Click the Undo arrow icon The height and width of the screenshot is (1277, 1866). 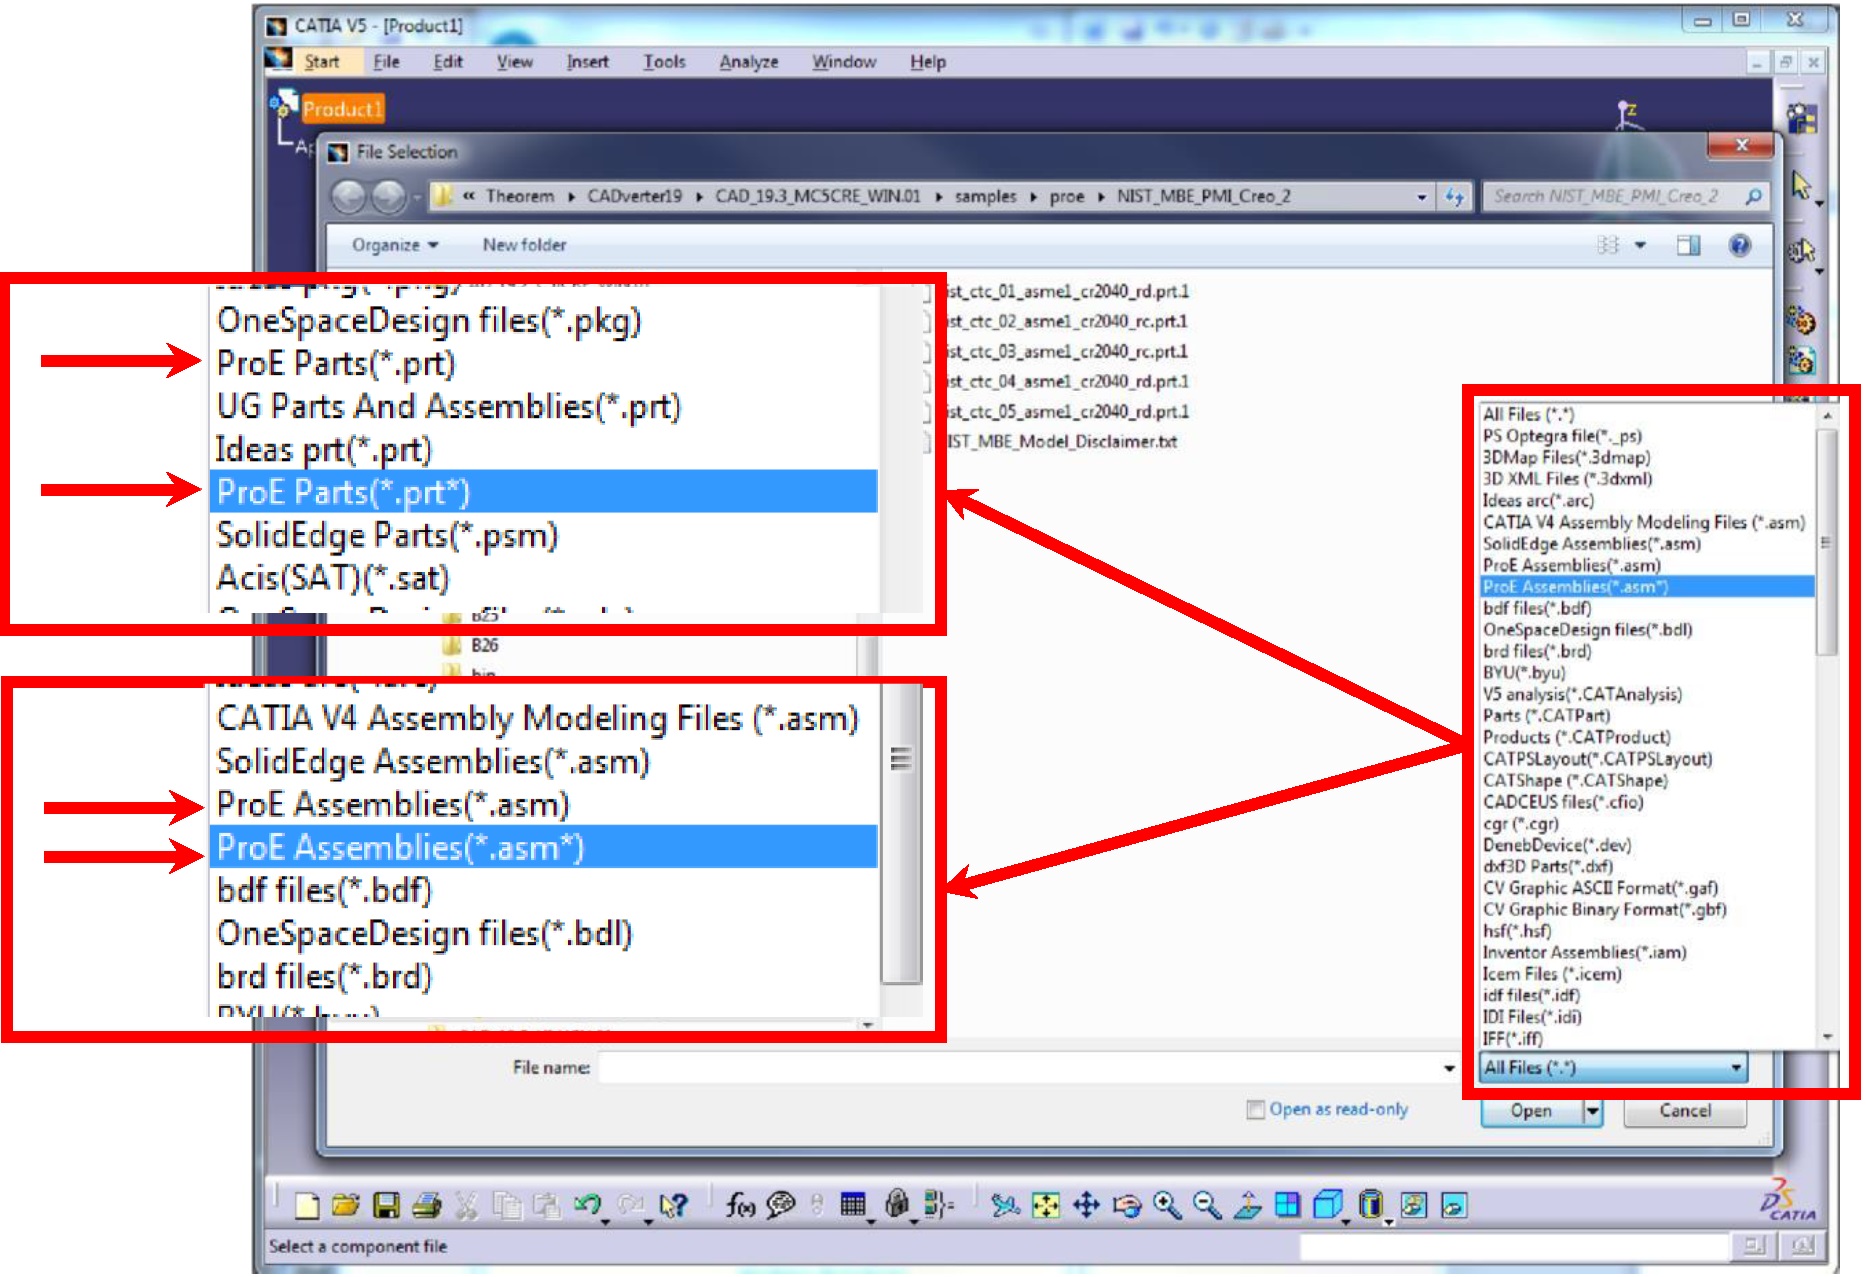coord(587,1205)
